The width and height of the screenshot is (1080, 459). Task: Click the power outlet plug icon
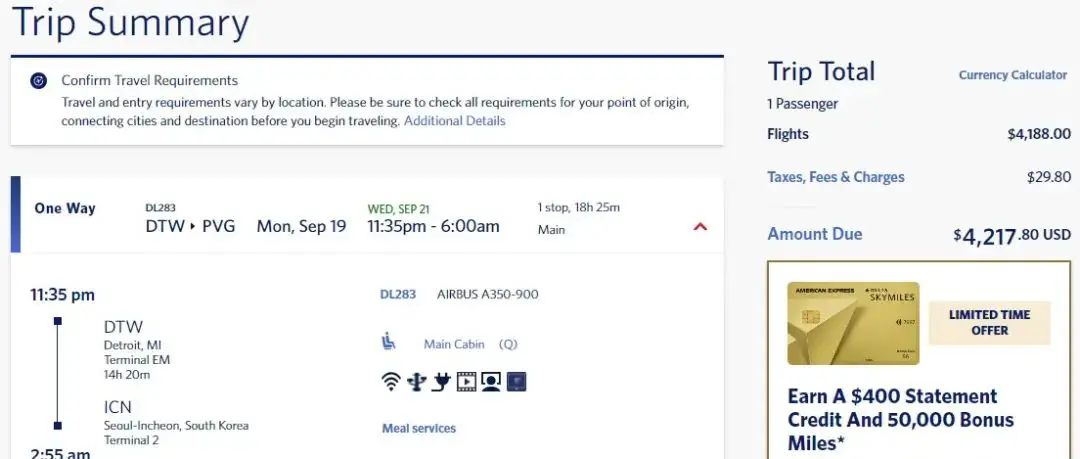pos(441,381)
